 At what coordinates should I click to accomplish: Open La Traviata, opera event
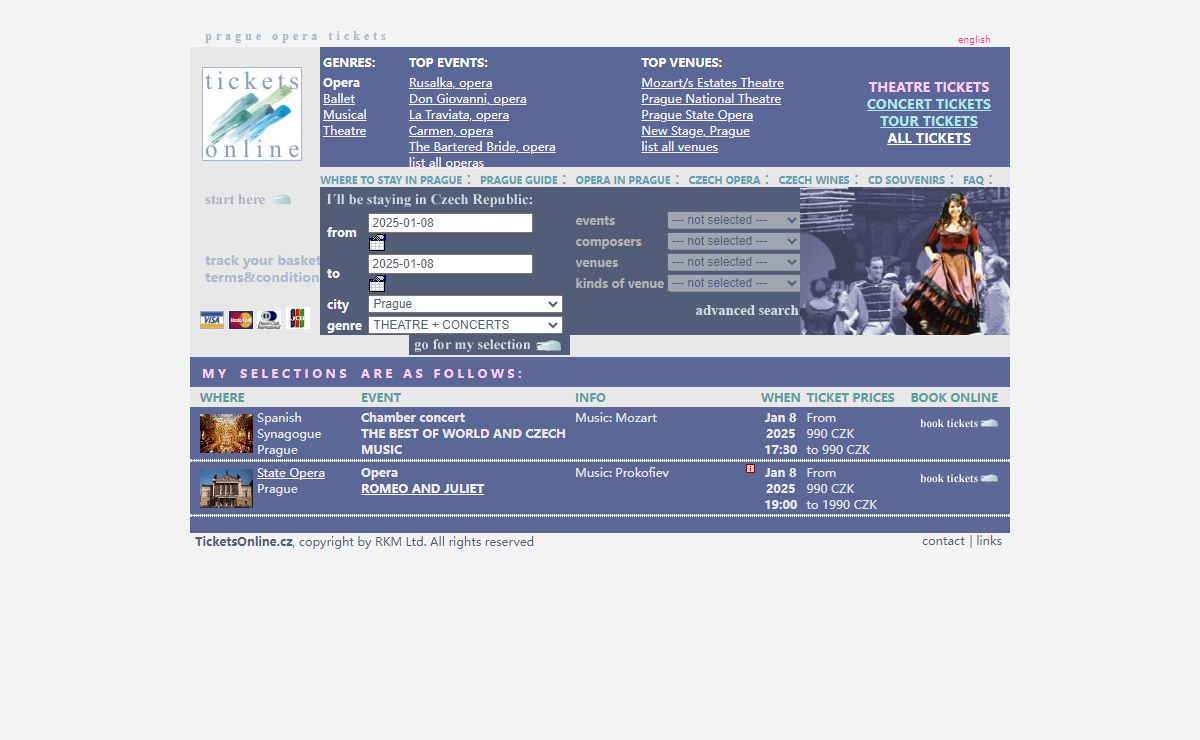coord(459,115)
